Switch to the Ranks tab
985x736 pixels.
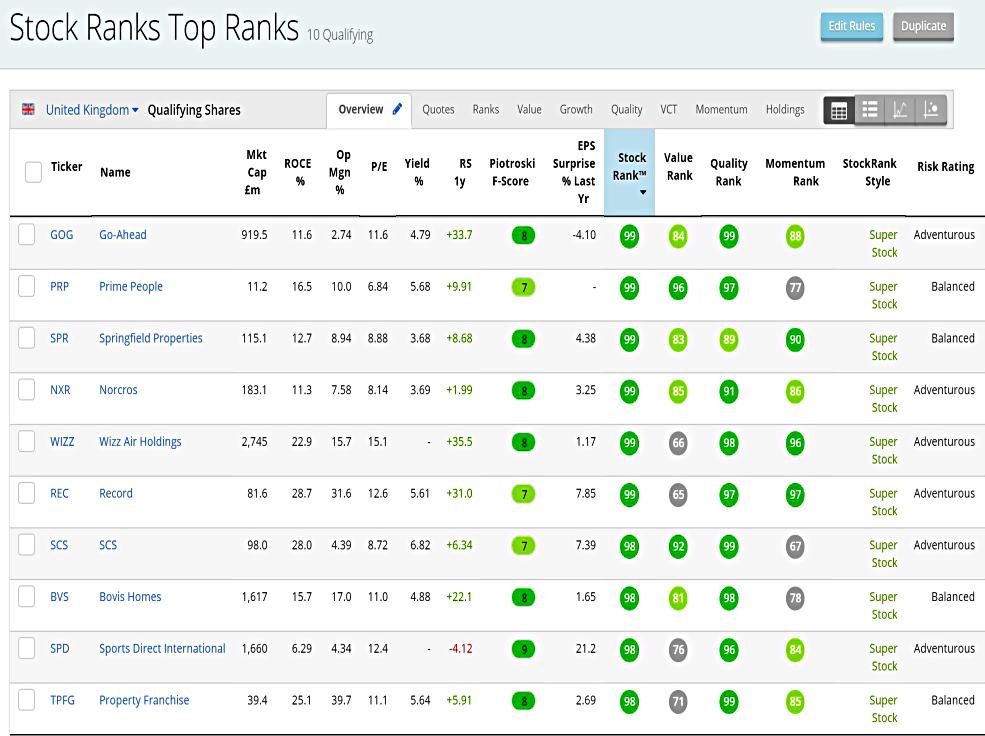coord(486,109)
